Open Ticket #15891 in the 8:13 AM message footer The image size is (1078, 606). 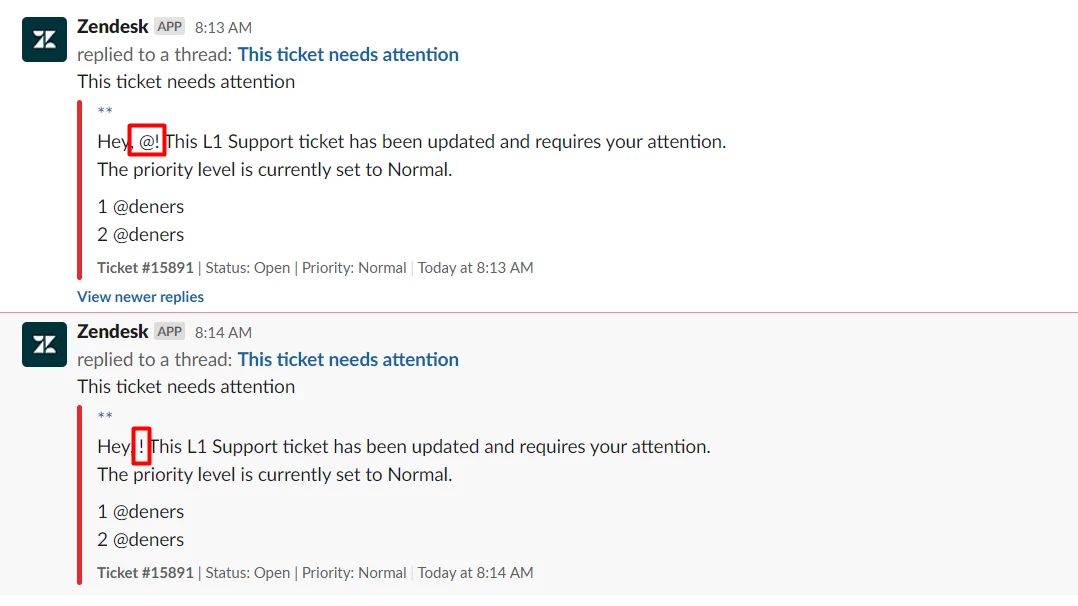[x=145, y=268]
